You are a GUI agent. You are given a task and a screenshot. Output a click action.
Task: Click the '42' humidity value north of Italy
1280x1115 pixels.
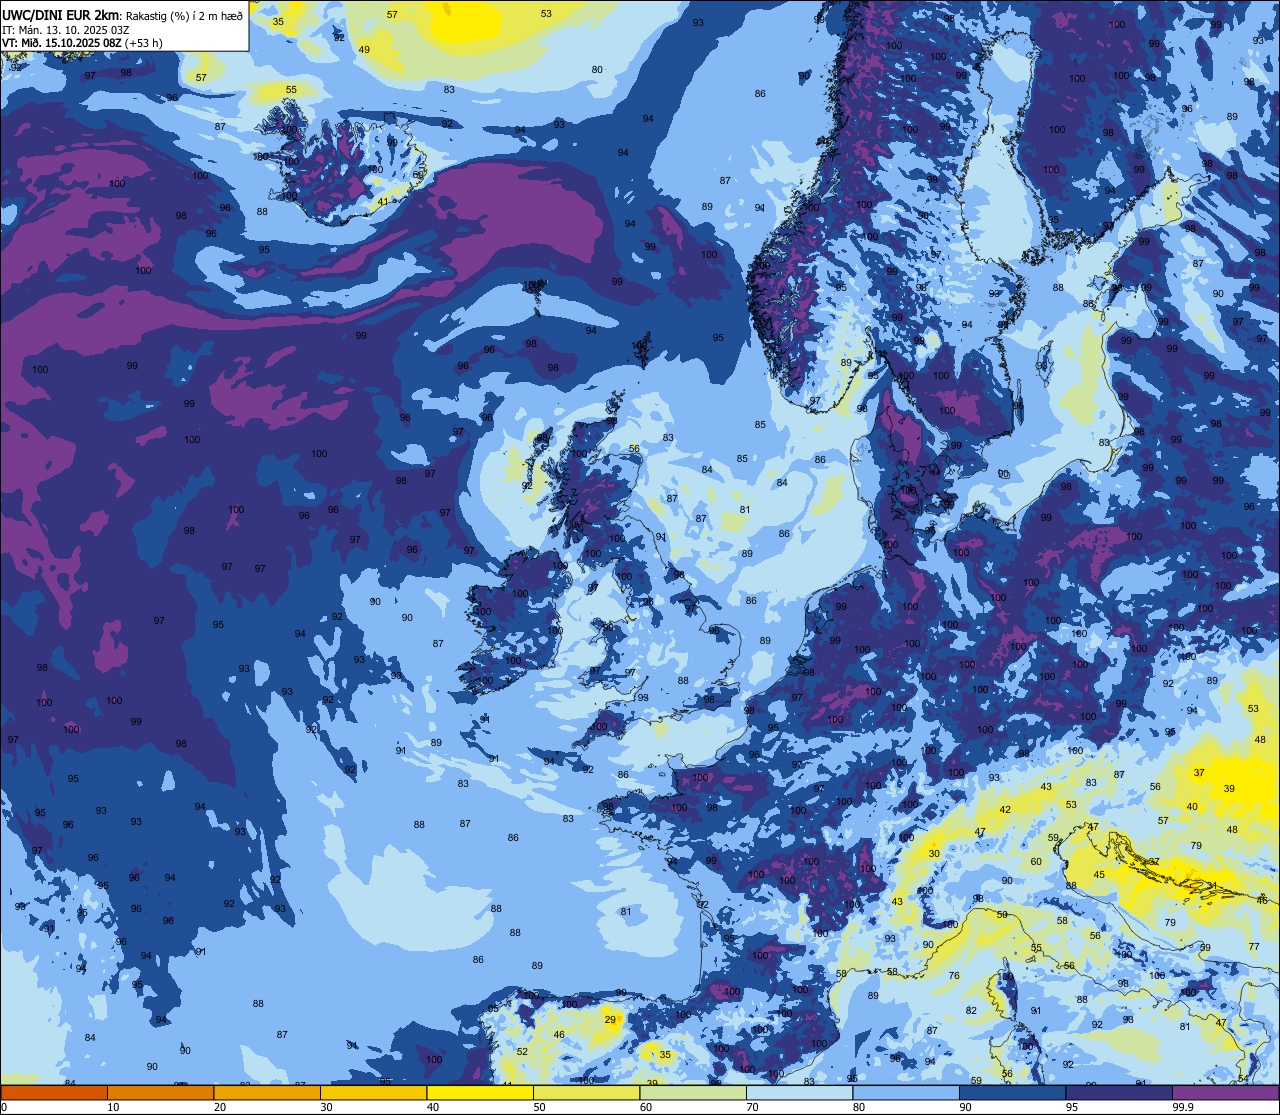point(1005,809)
